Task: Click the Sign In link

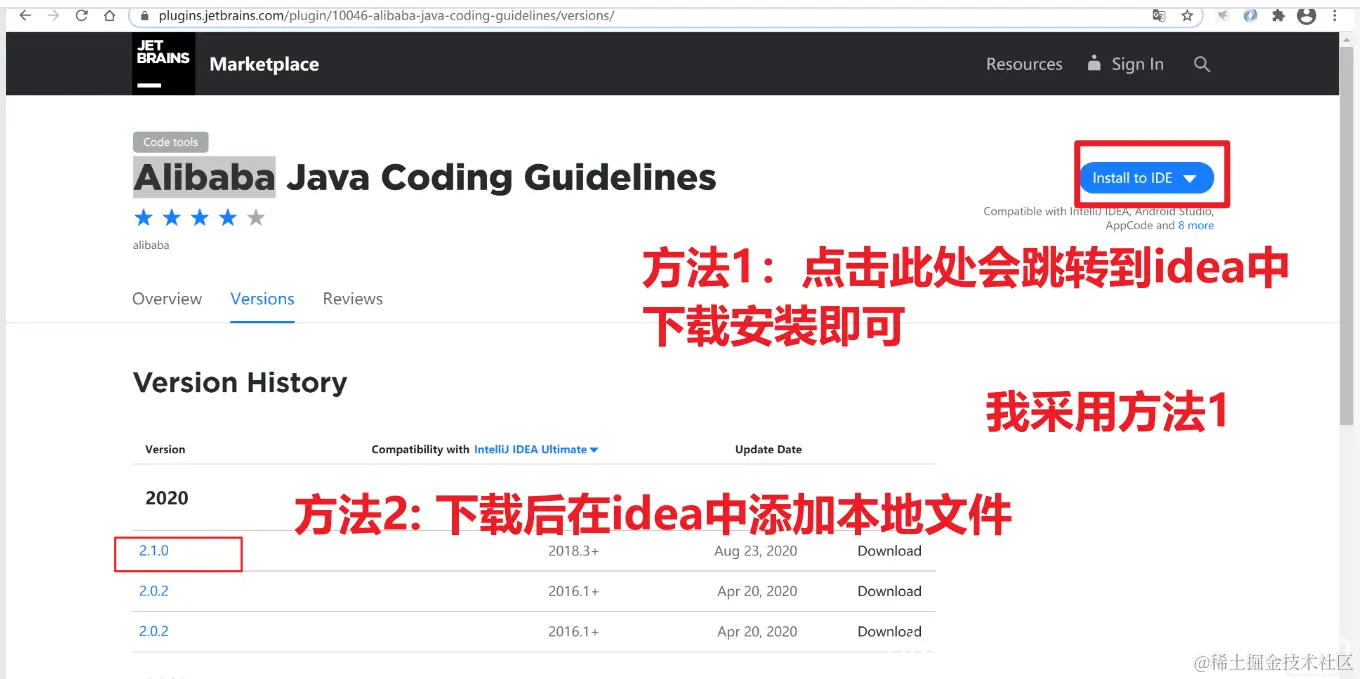Action: [1126, 64]
